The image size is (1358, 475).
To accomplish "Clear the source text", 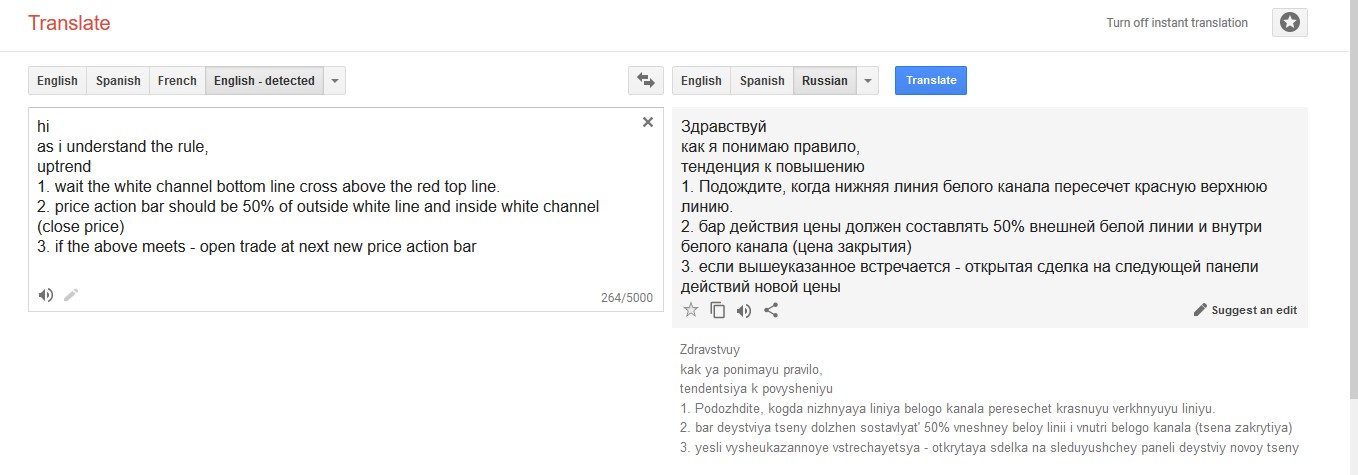I will [x=647, y=122].
